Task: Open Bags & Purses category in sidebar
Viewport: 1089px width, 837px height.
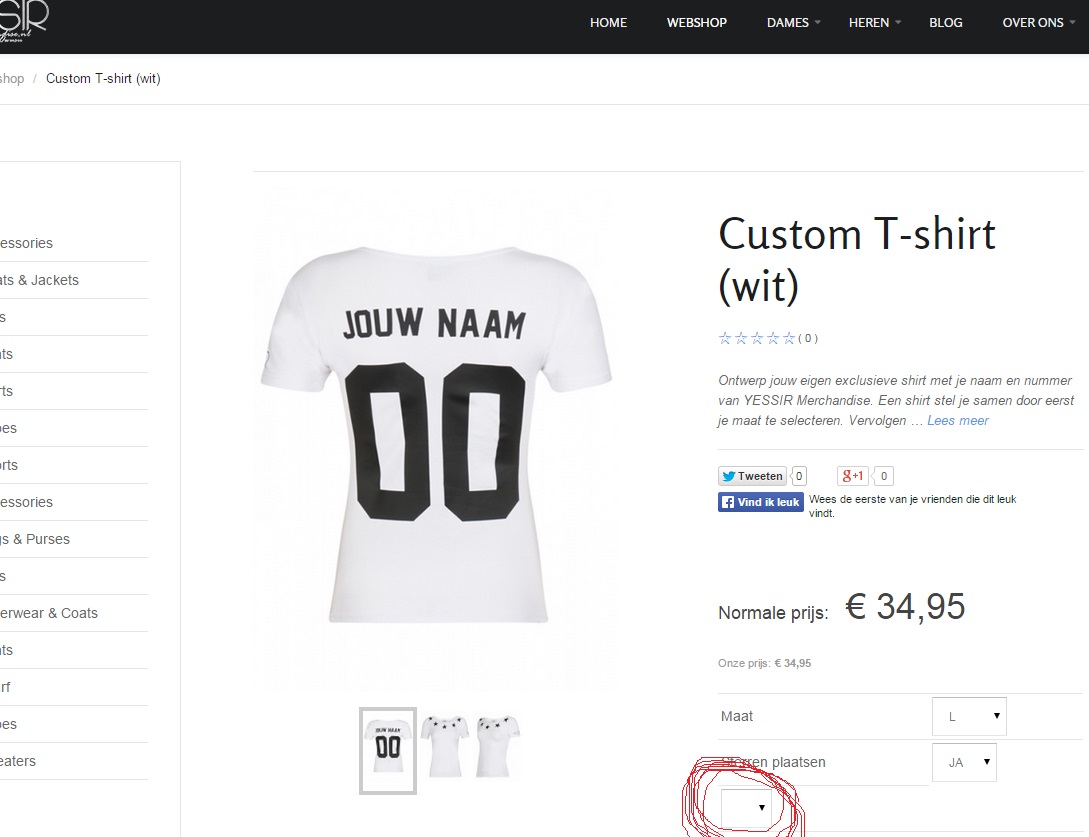Action: pyautogui.click(x=35, y=539)
